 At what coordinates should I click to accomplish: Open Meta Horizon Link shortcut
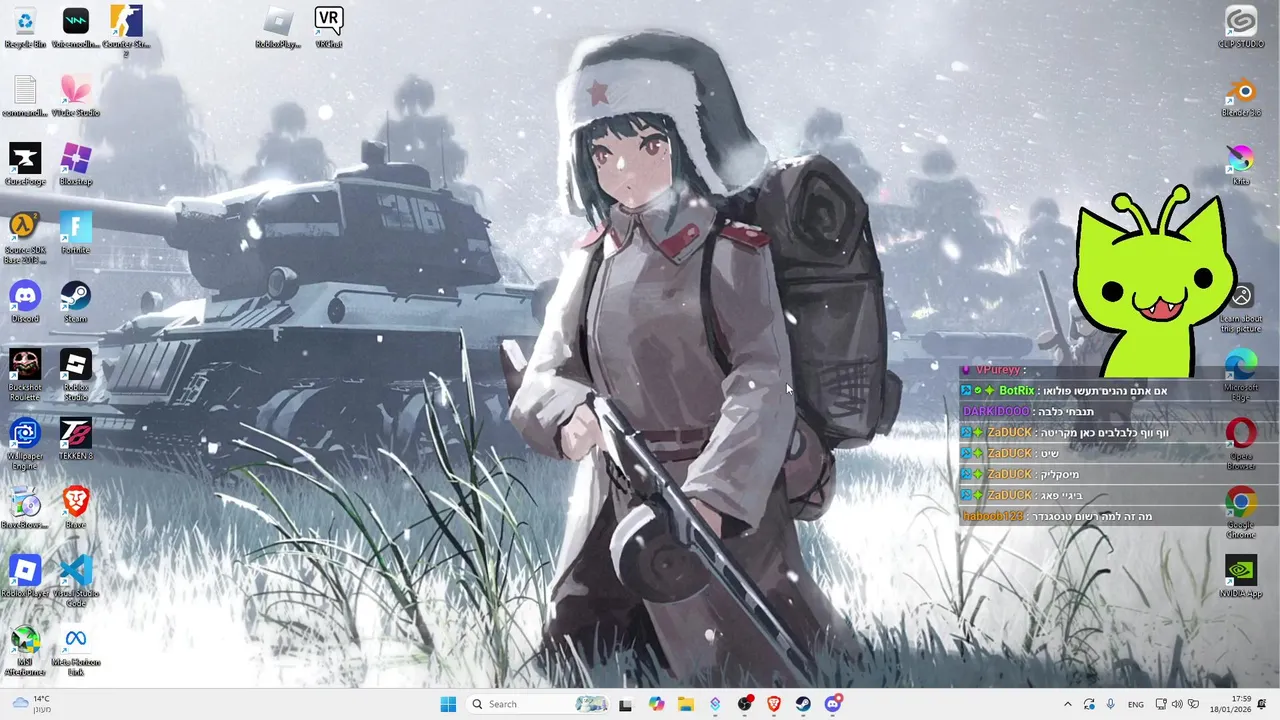coord(75,650)
